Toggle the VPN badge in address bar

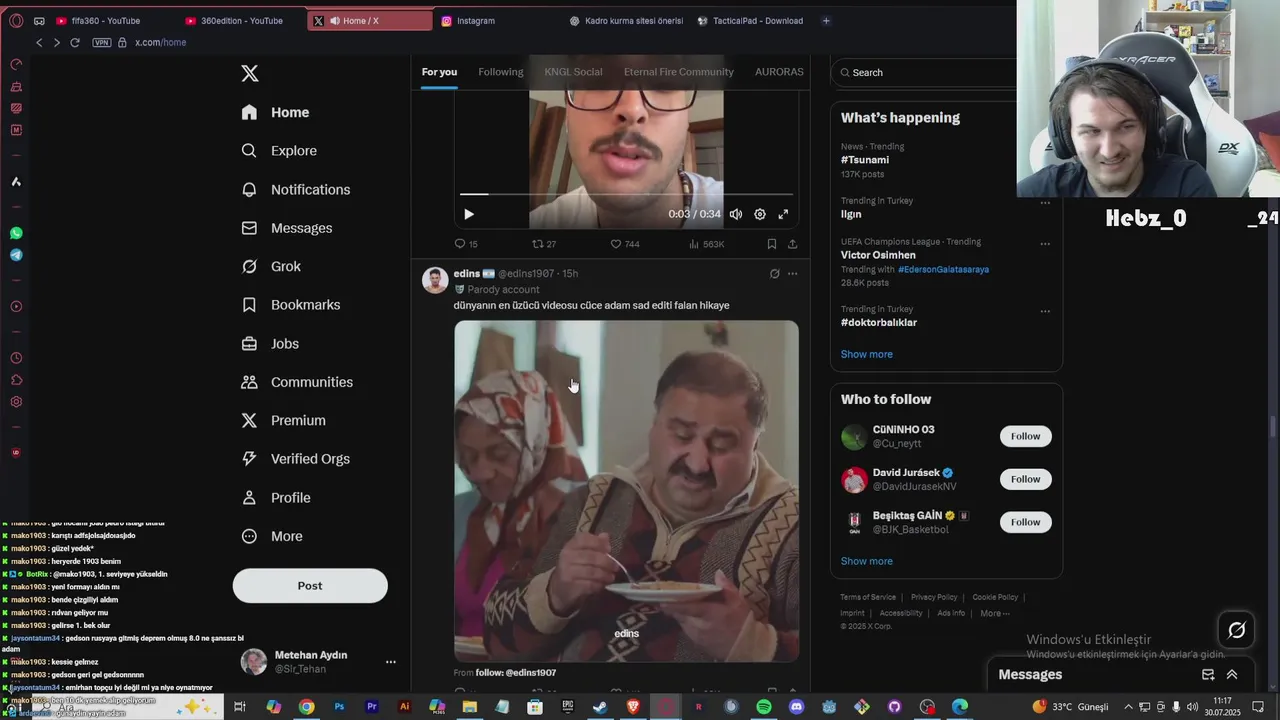[x=101, y=42]
